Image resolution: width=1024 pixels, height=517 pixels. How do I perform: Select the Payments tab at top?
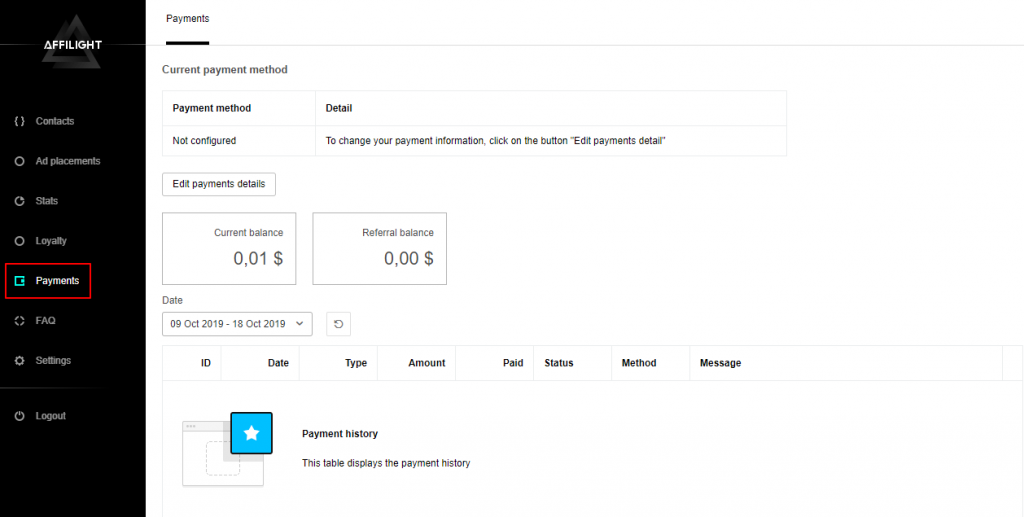click(x=187, y=19)
